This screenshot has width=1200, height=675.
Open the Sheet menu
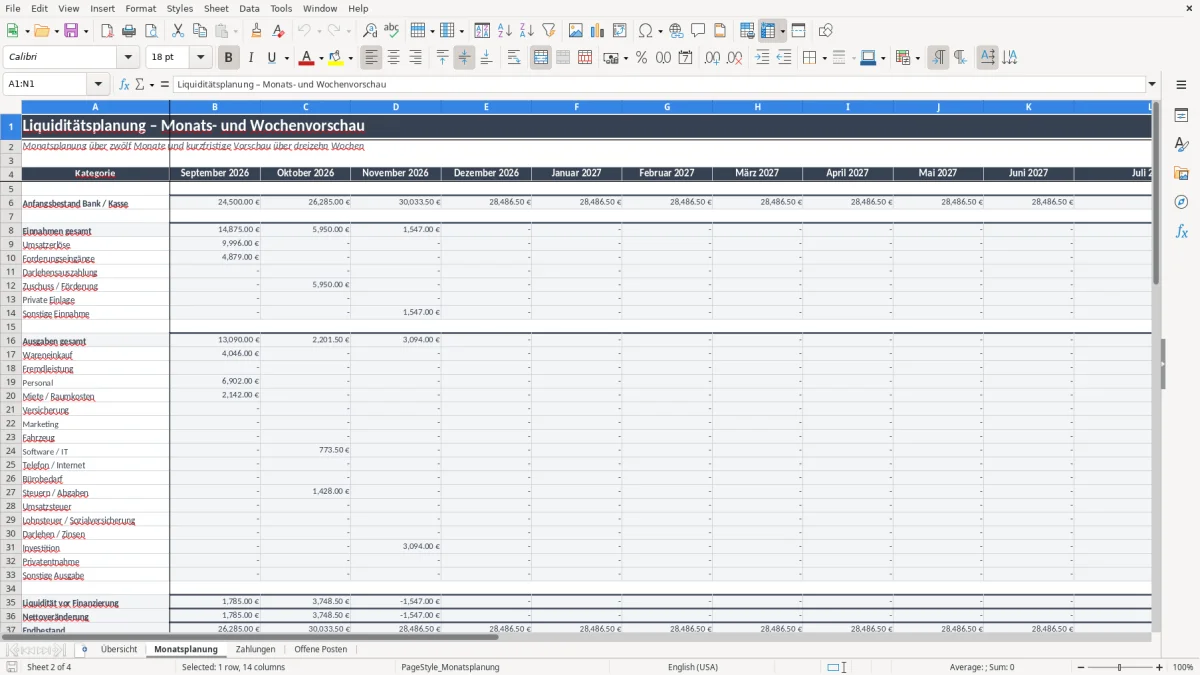click(216, 8)
